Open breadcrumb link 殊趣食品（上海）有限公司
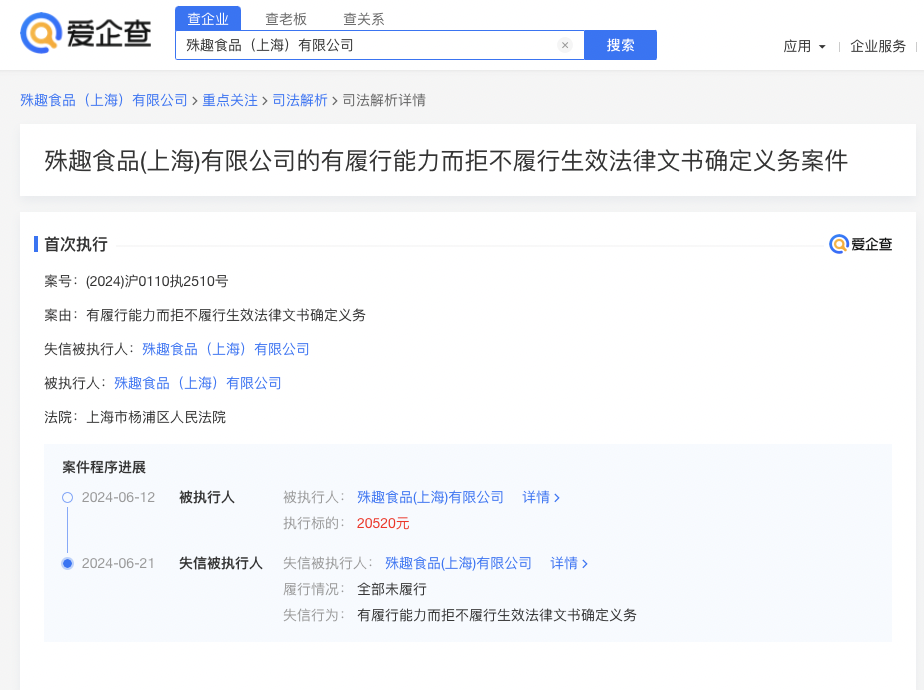This screenshot has width=924, height=690. tap(104, 100)
